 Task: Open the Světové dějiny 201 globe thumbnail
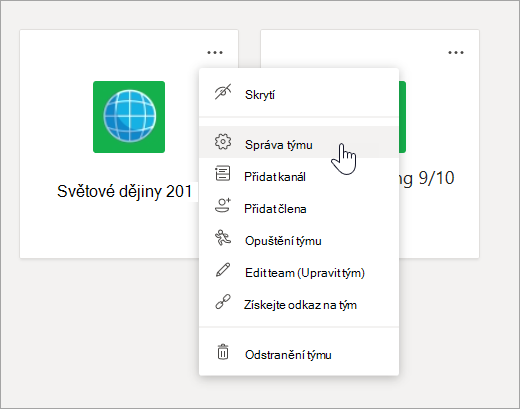pyautogui.click(x=129, y=117)
